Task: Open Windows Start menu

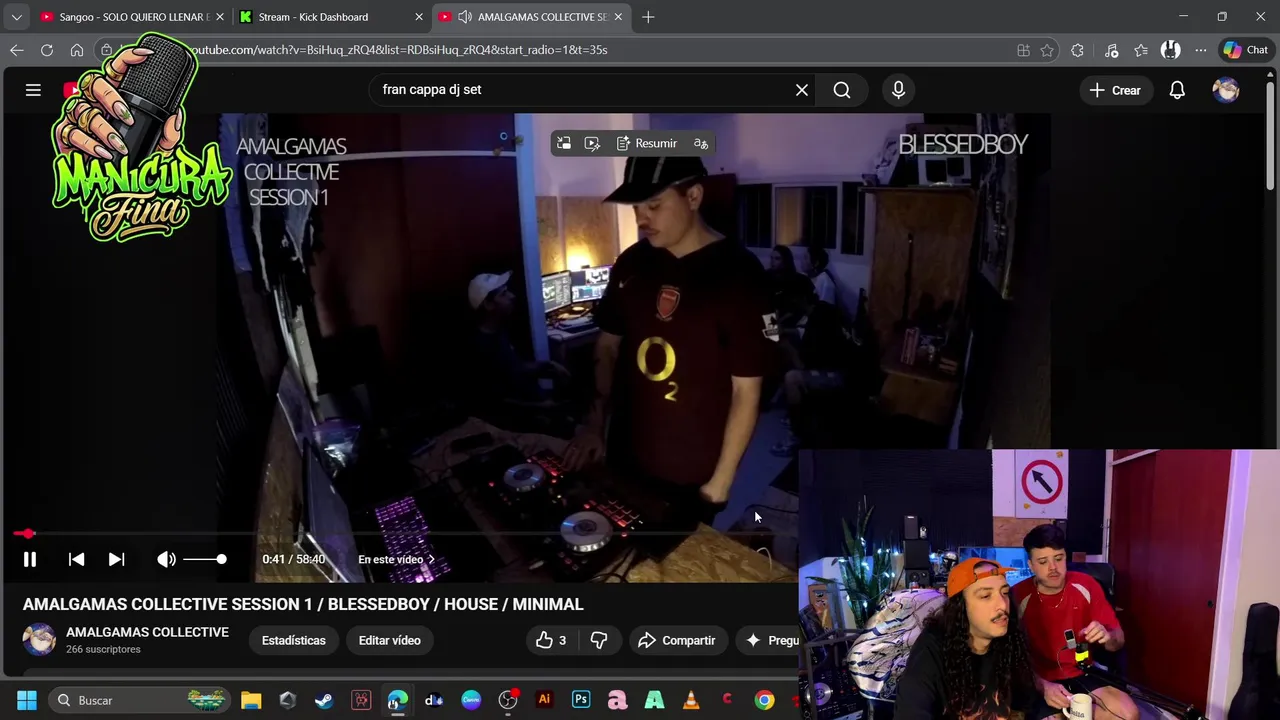Action: click(27, 700)
